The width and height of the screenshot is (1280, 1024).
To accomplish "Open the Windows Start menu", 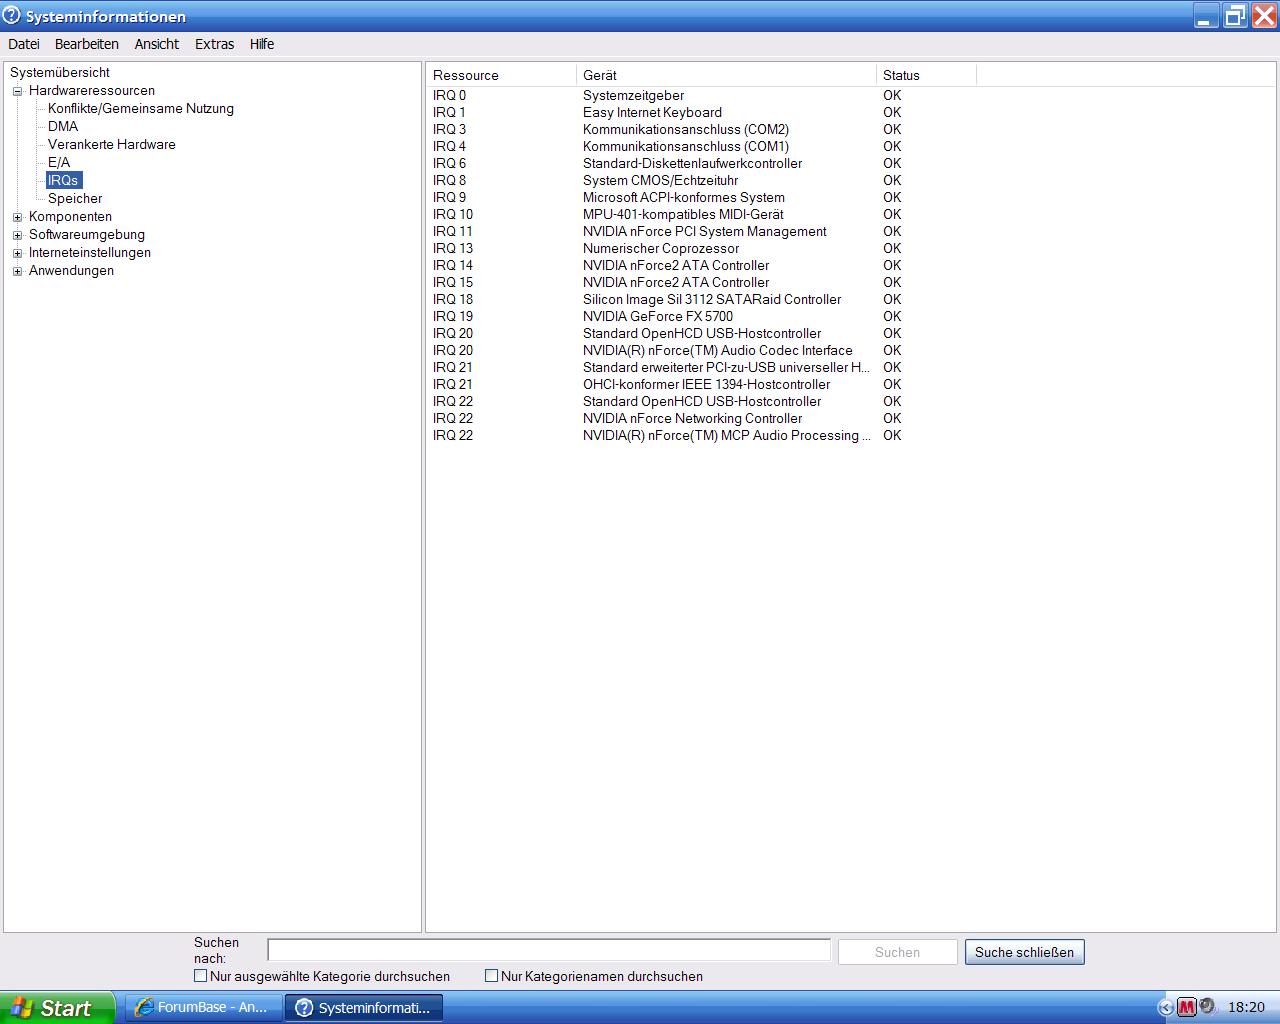I will [x=57, y=1007].
